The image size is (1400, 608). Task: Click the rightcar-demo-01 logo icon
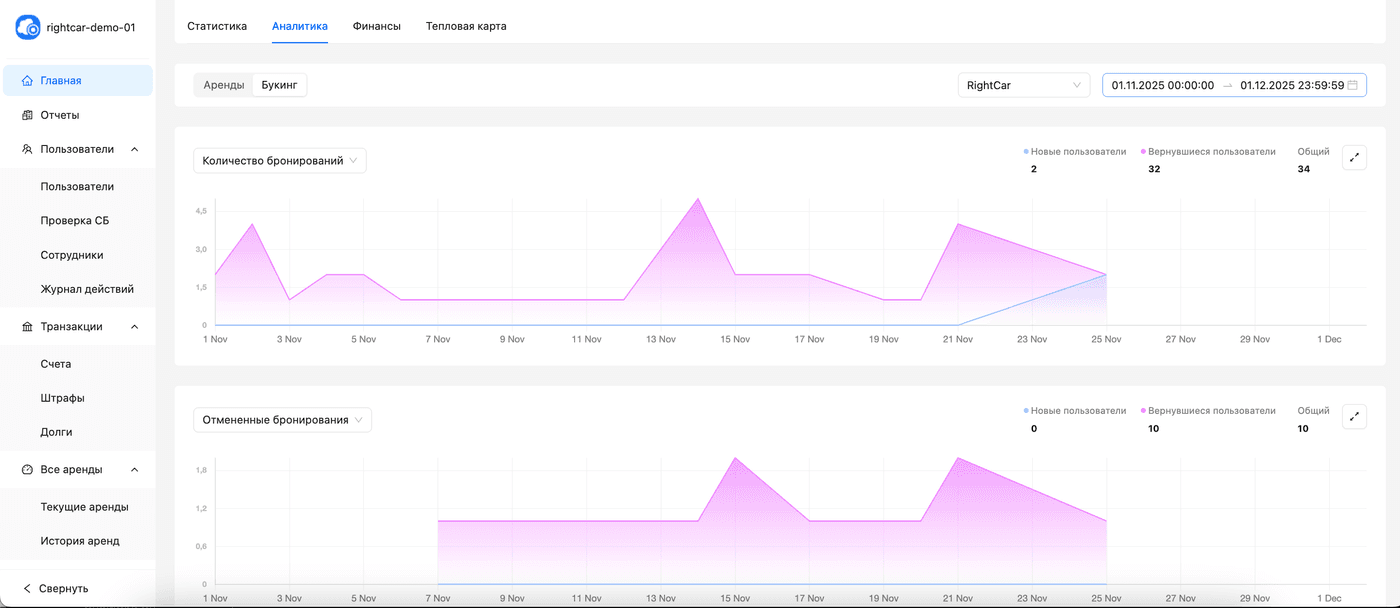(28, 28)
